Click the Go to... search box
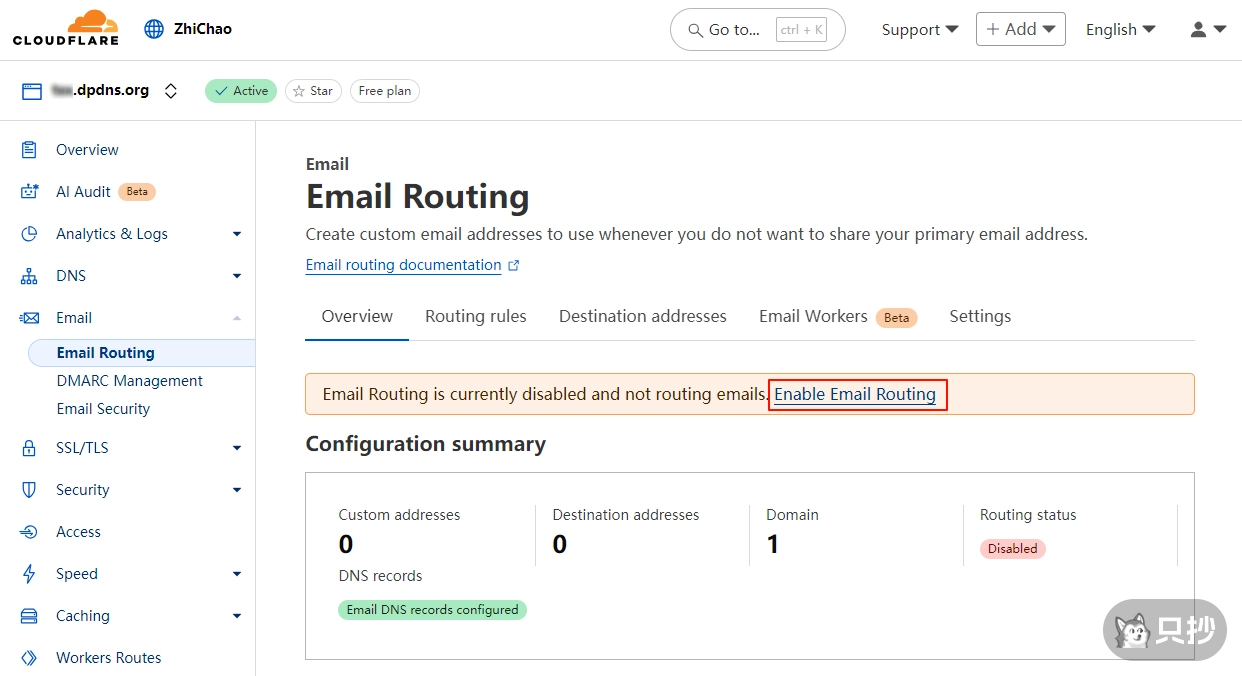This screenshot has width=1242, height=676. [x=757, y=30]
